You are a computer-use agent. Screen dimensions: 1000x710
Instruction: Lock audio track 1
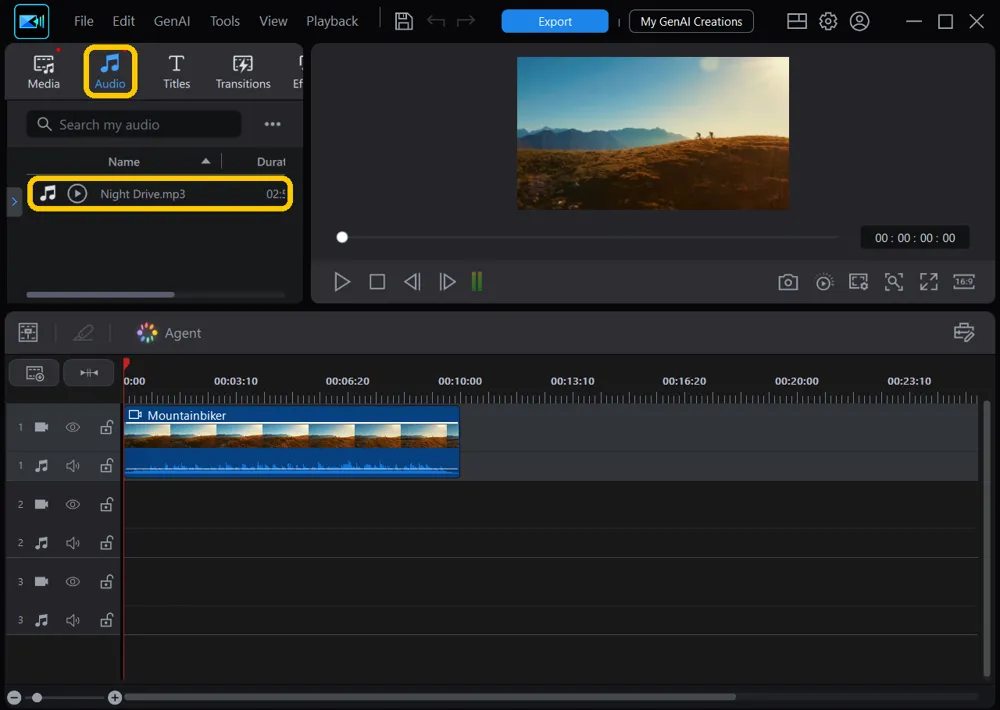(107, 466)
